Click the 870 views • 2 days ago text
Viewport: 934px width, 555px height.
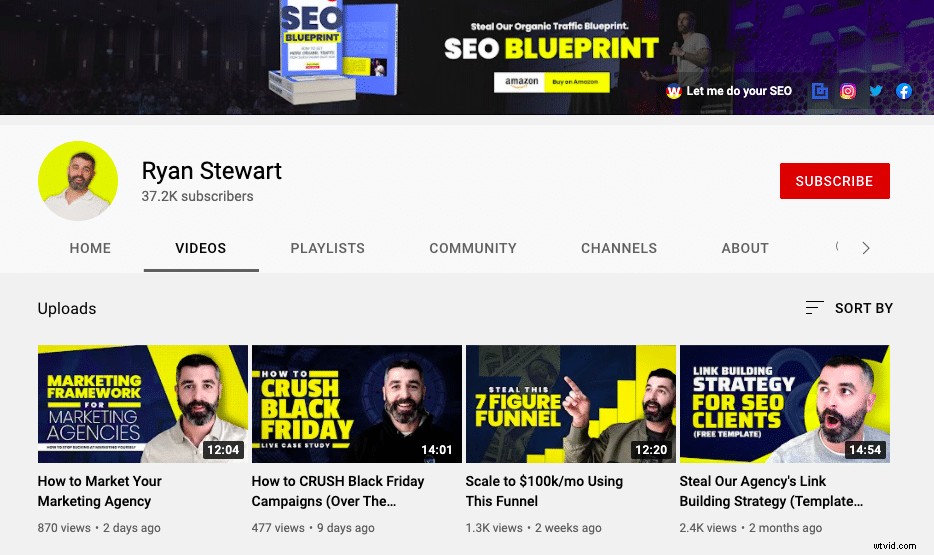[99, 528]
